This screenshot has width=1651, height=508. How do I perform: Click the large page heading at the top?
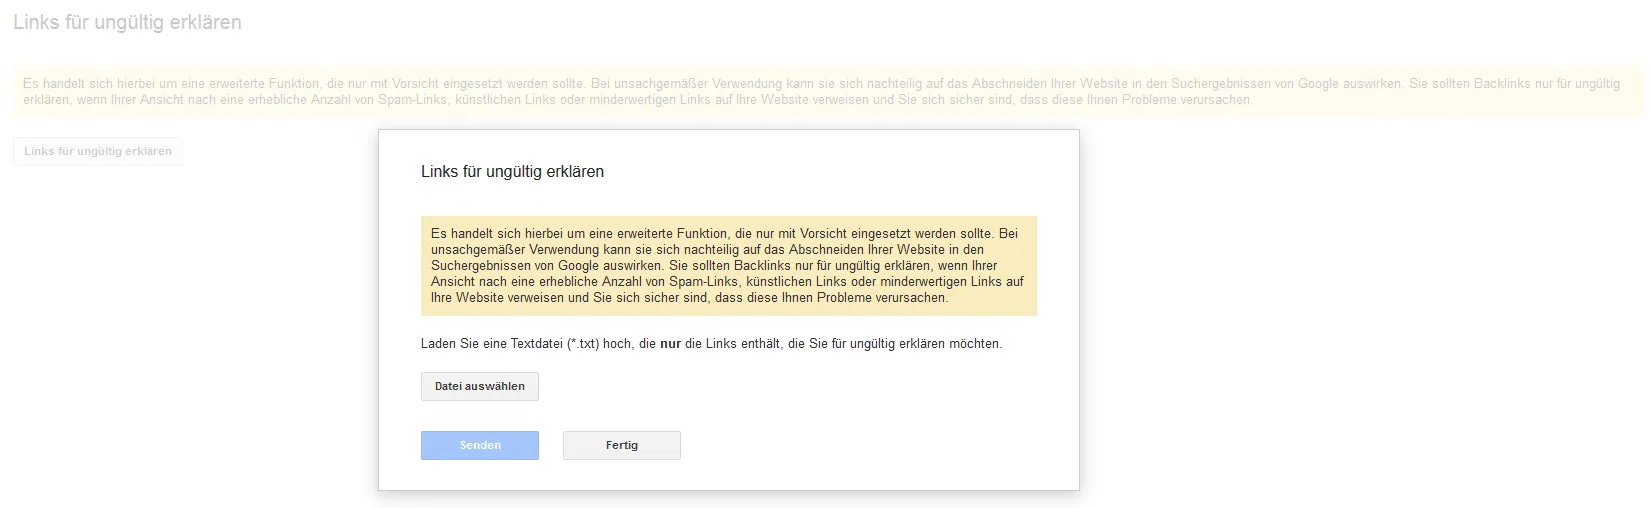point(127,22)
